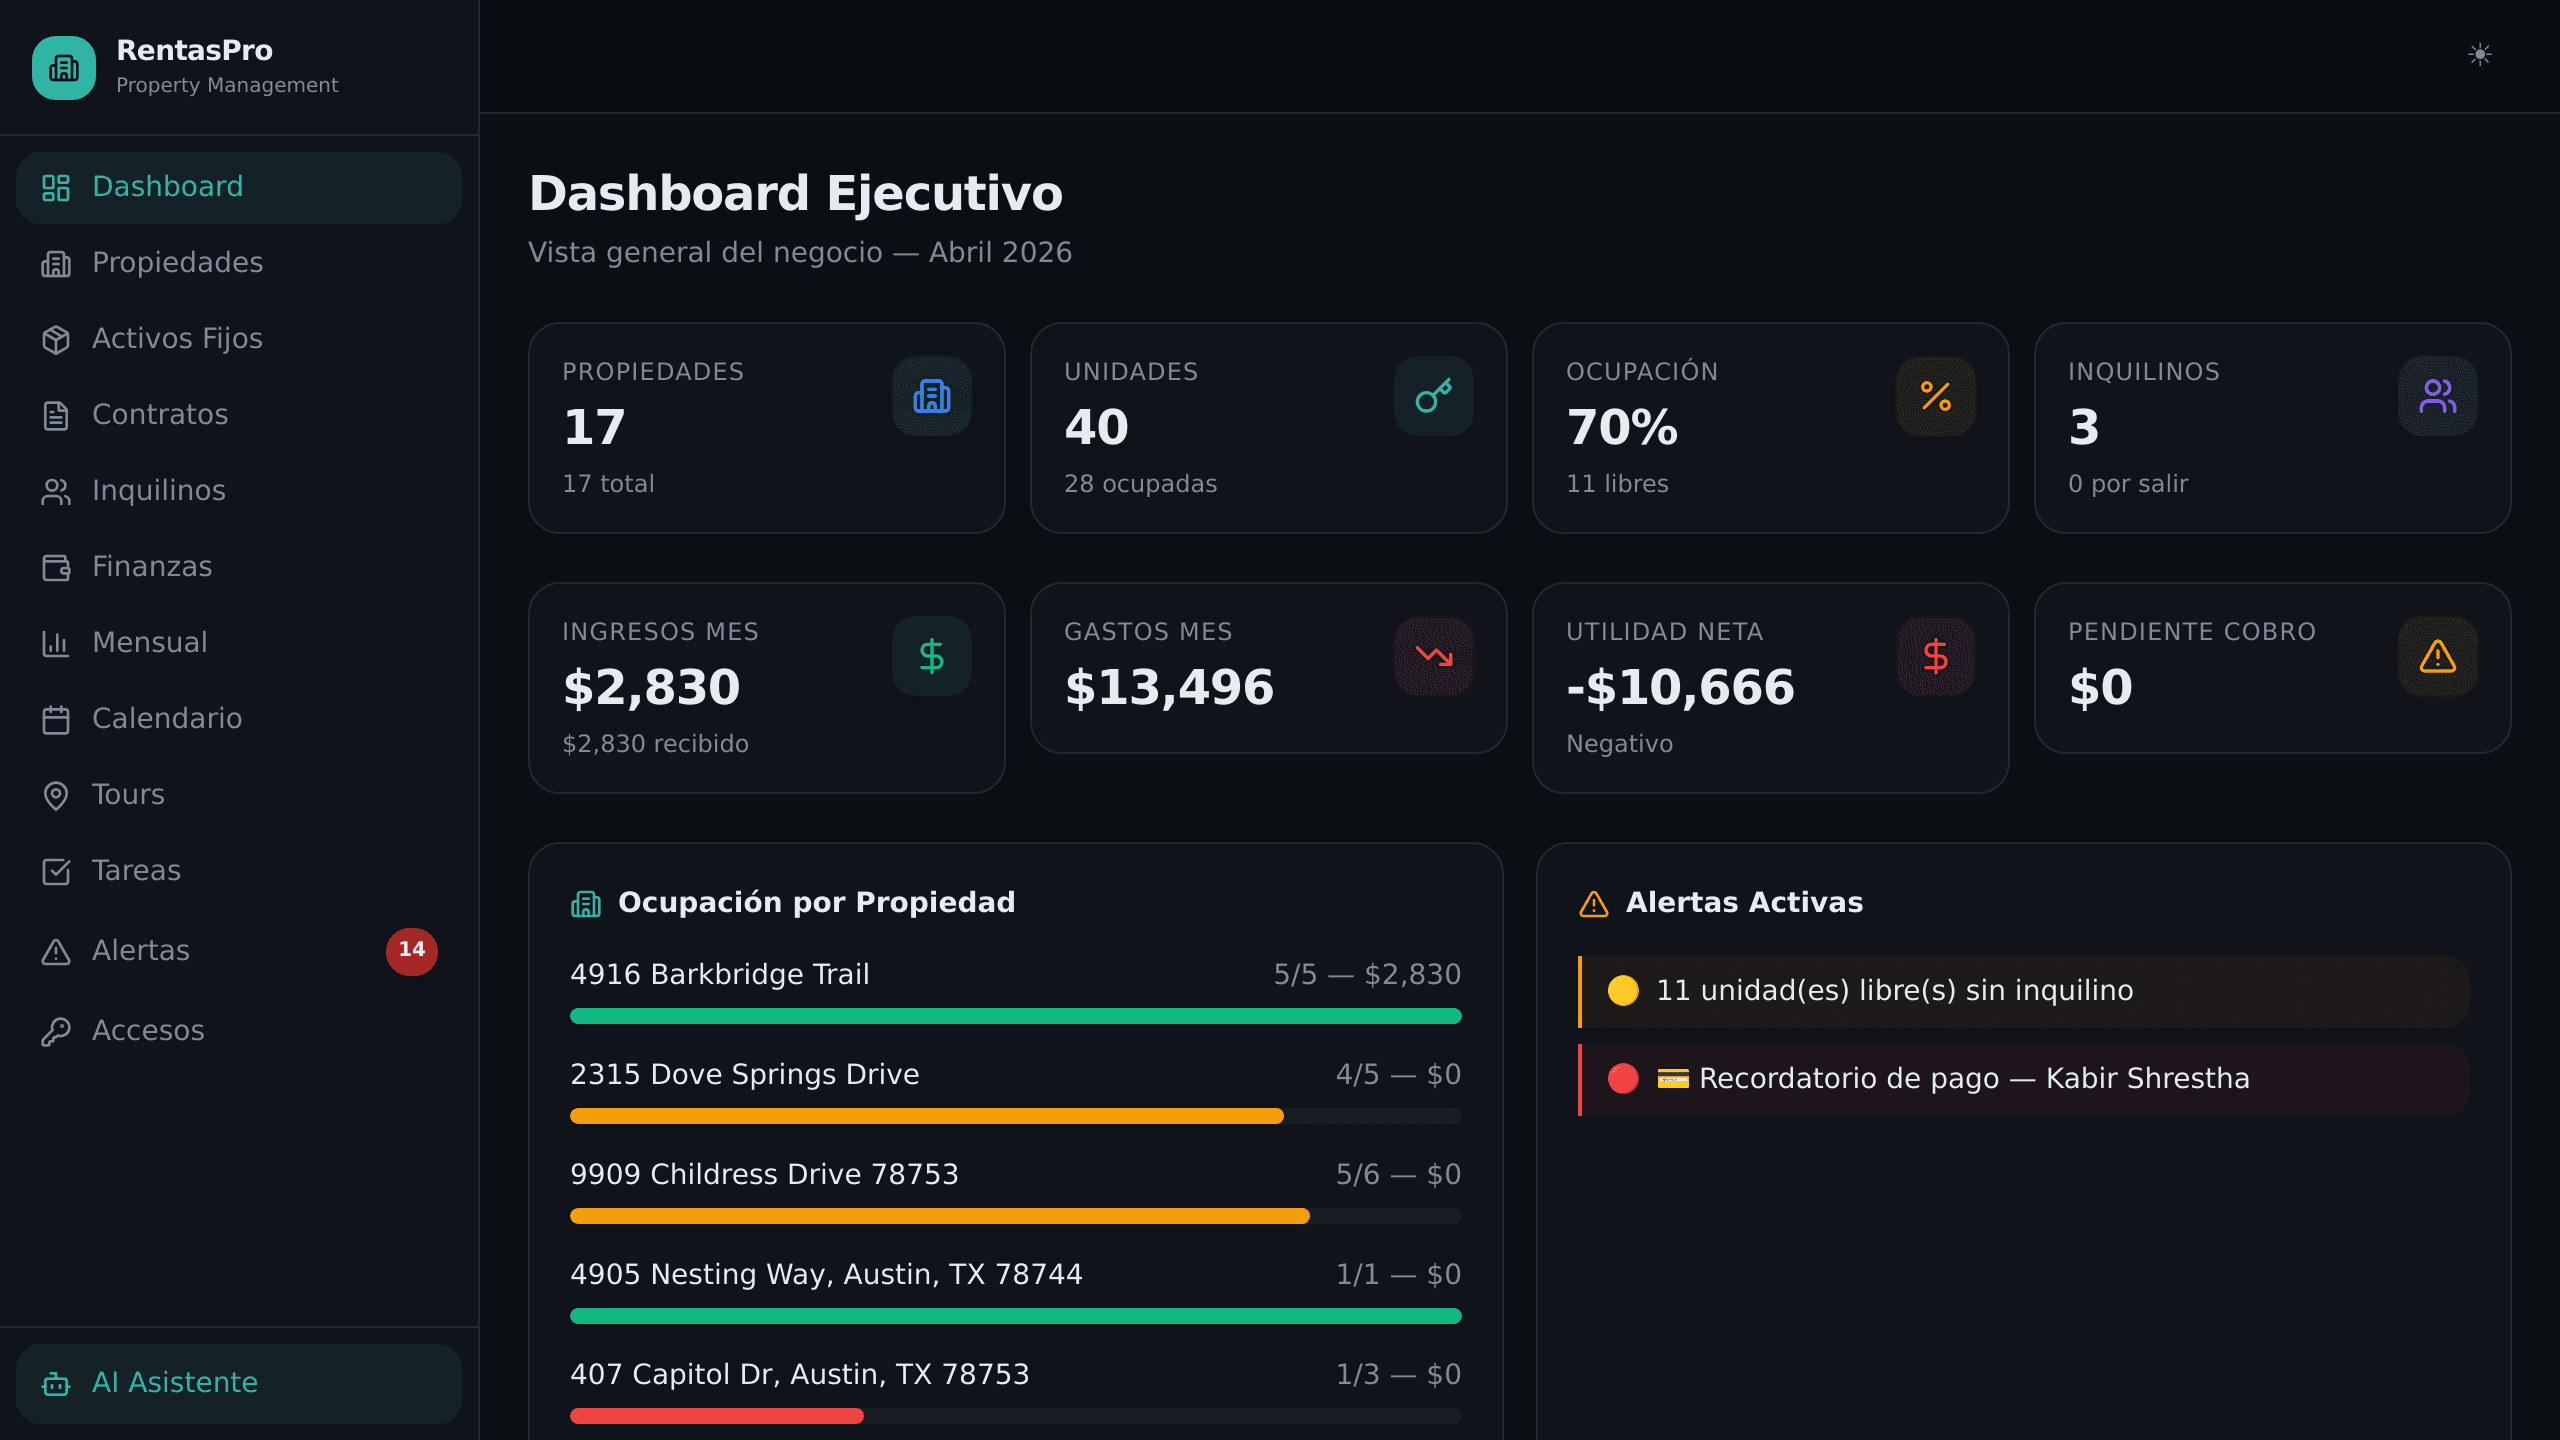The width and height of the screenshot is (2560, 1440).
Task: Open the Inquilinos page
Action: [239, 491]
